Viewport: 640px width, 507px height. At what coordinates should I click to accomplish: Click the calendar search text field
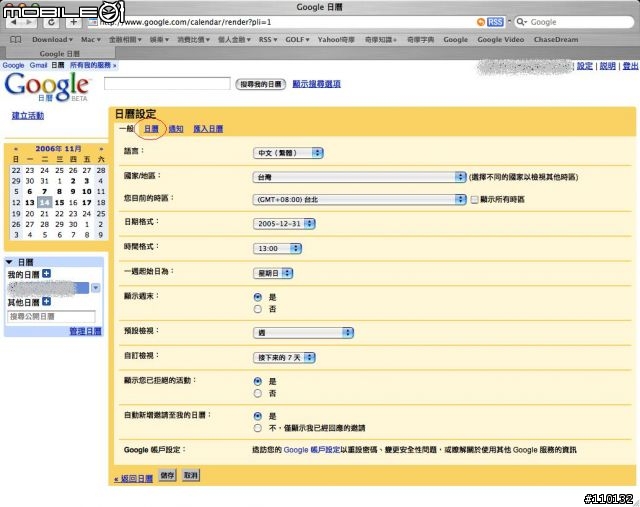pyautogui.click(x=167, y=84)
